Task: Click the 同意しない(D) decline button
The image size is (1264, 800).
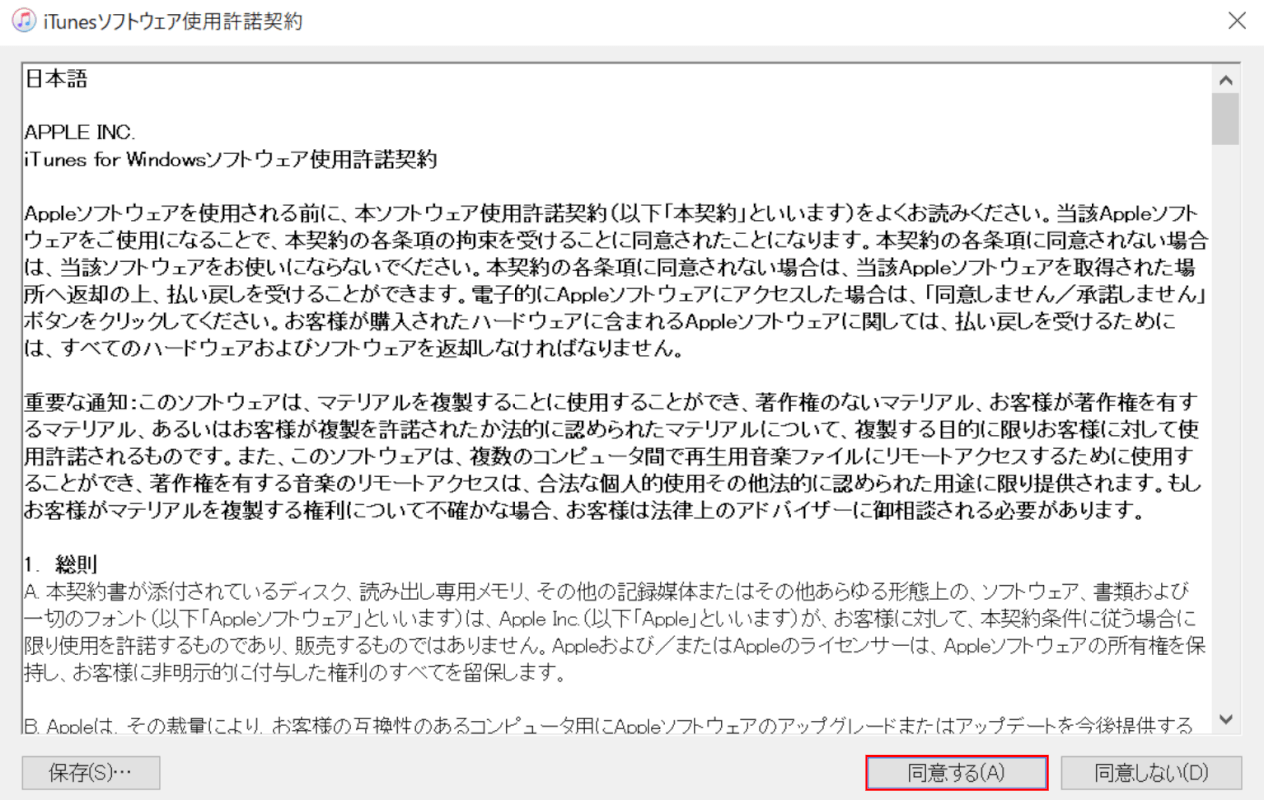Action: [x=1149, y=772]
